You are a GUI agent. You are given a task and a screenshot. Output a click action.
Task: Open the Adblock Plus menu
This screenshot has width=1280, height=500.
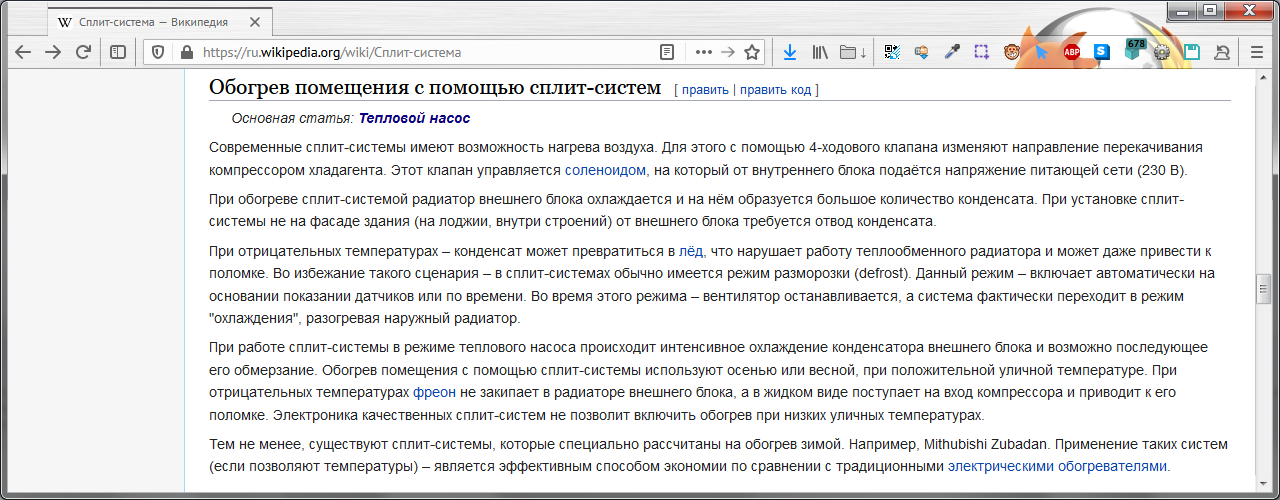click(1072, 52)
